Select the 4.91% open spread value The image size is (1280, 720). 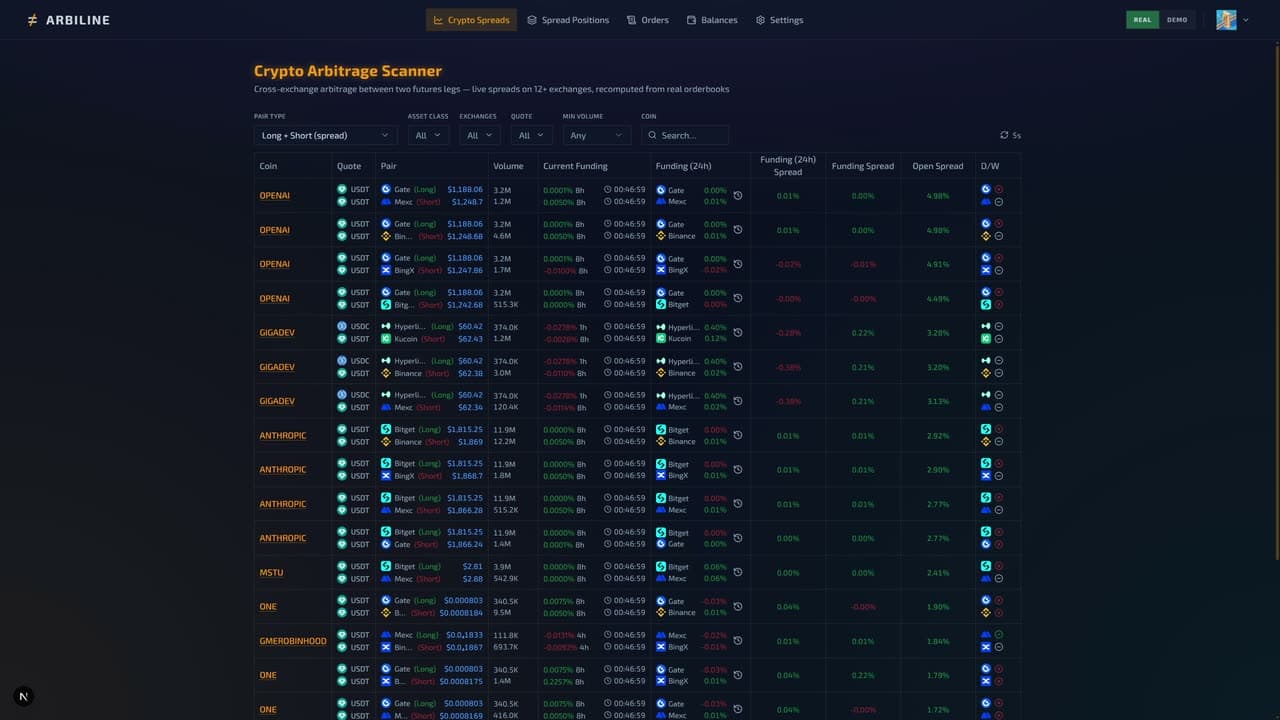click(x=938, y=264)
